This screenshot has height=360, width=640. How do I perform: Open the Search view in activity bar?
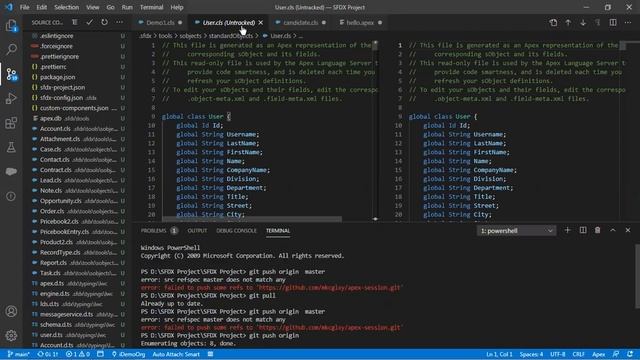point(11,50)
